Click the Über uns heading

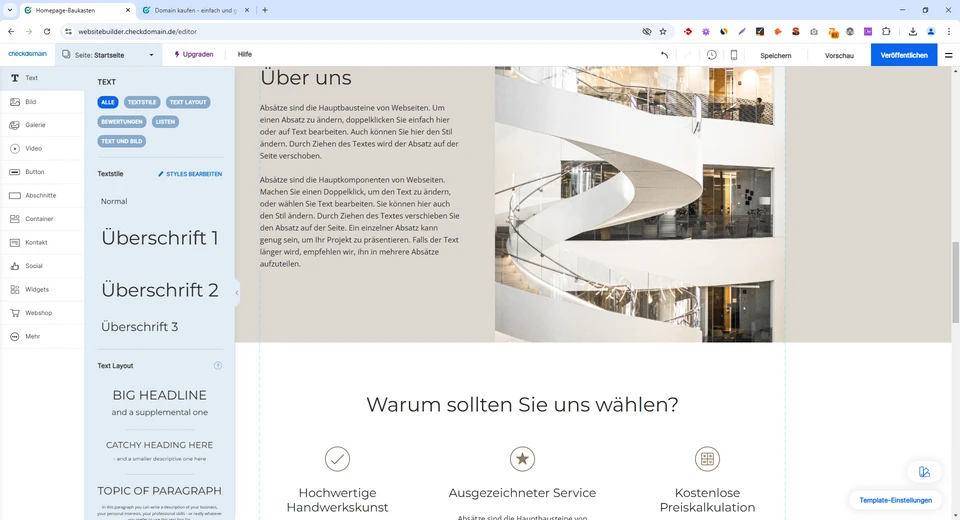pos(306,78)
